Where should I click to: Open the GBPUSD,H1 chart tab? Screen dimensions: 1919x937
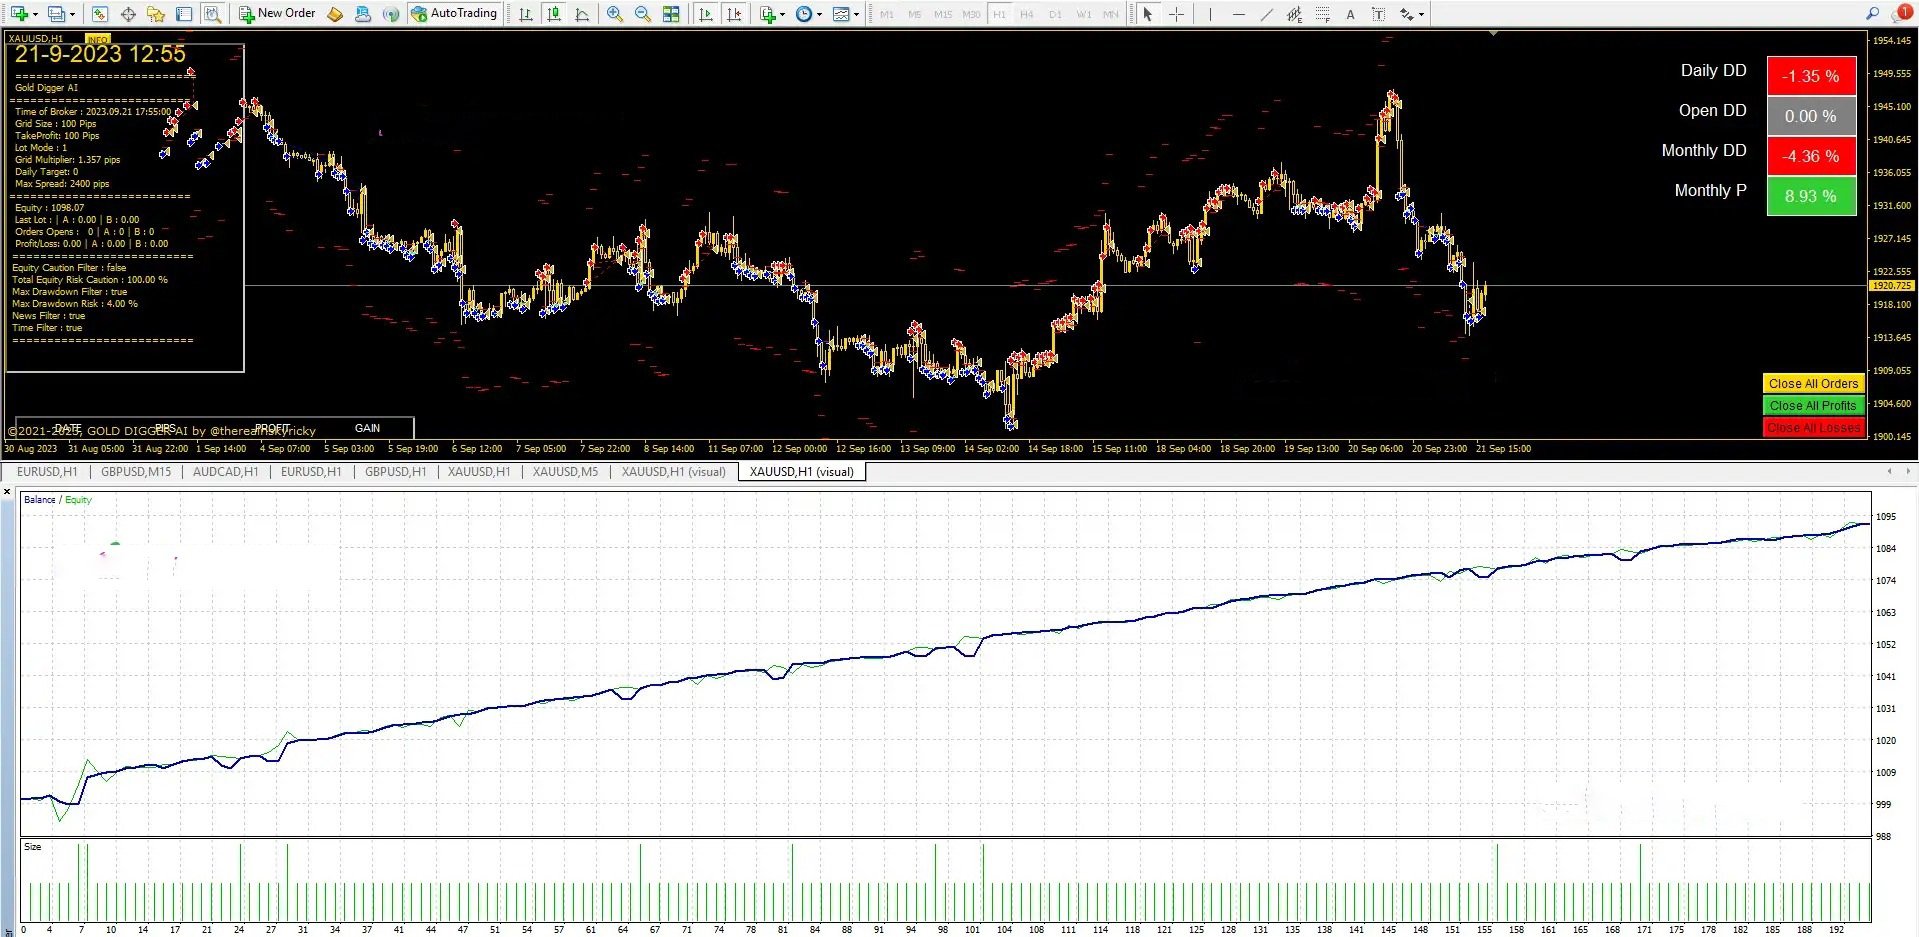pos(395,472)
